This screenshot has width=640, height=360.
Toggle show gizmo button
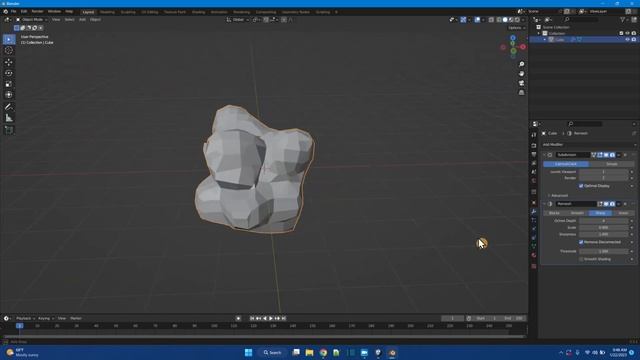(463, 20)
